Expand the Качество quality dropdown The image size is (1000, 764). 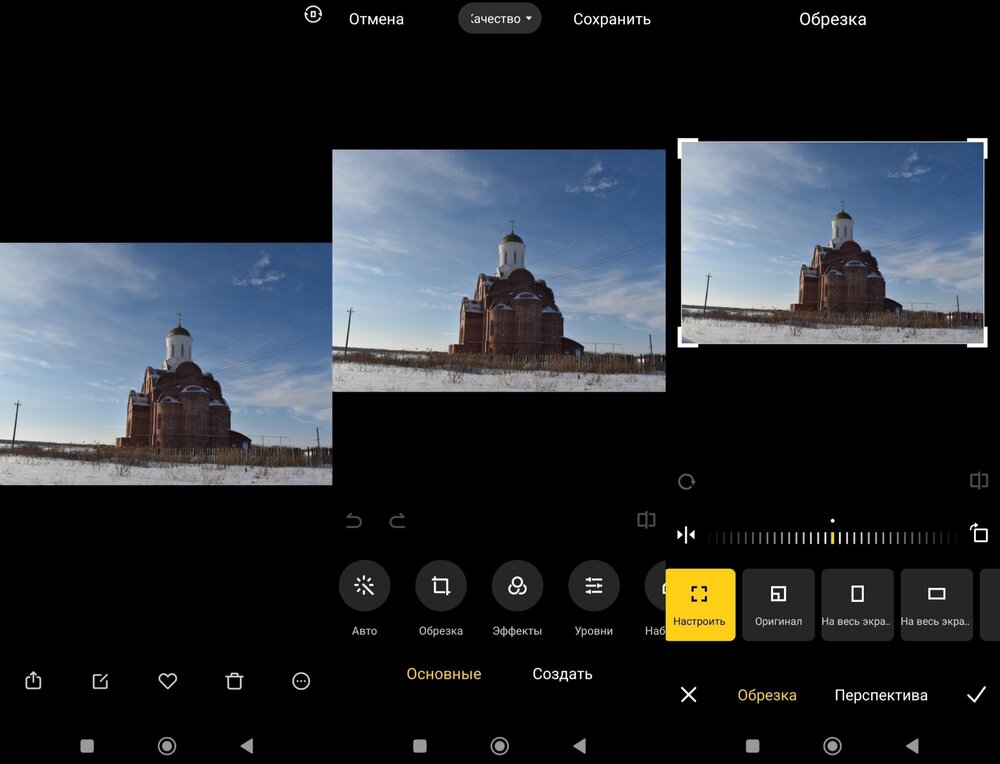pos(500,18)
